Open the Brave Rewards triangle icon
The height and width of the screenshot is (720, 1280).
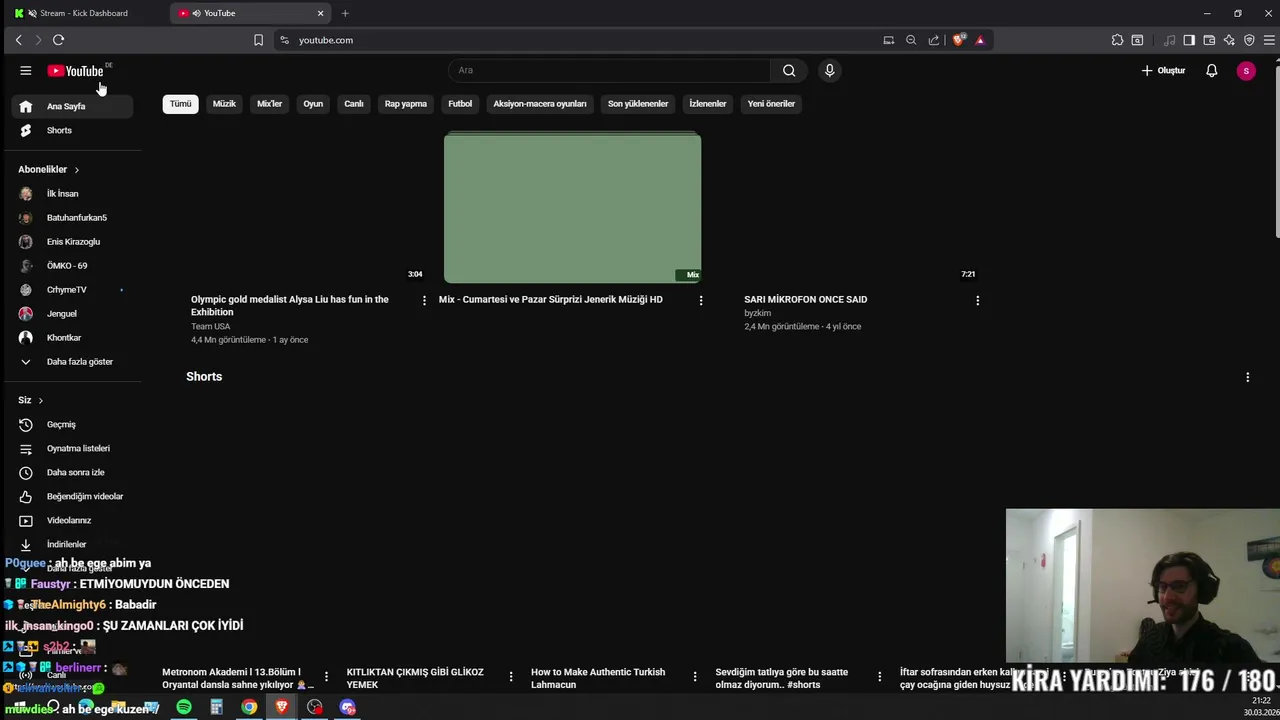[980, 40]
